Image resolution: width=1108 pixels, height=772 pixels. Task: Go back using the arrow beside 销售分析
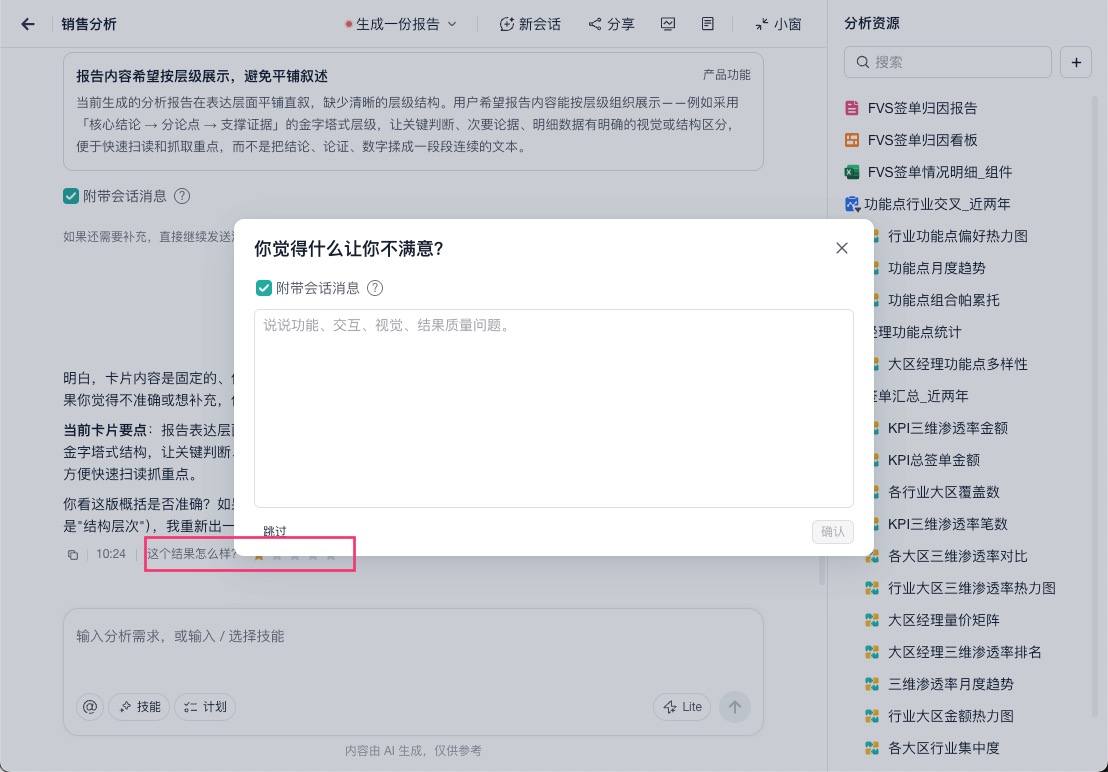[x=28, y=24]
